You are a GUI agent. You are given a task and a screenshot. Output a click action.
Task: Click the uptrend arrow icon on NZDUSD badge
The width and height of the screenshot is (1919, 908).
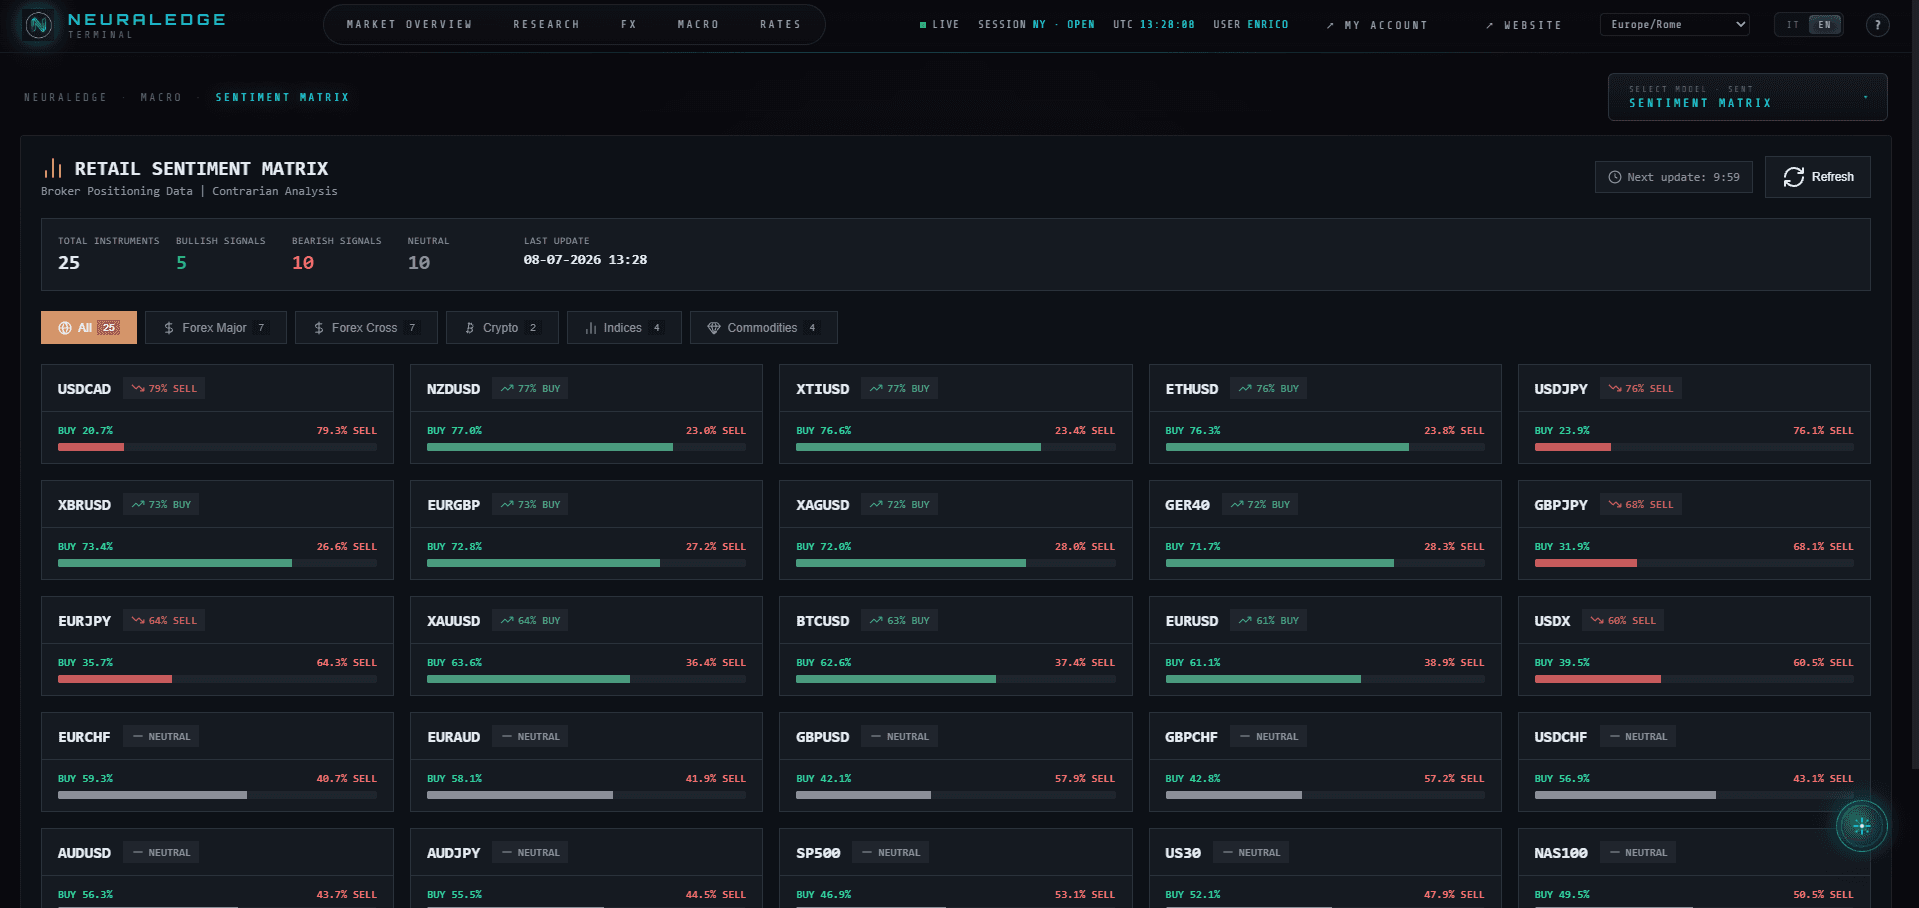pyautogui.click(x=507, y=388)
